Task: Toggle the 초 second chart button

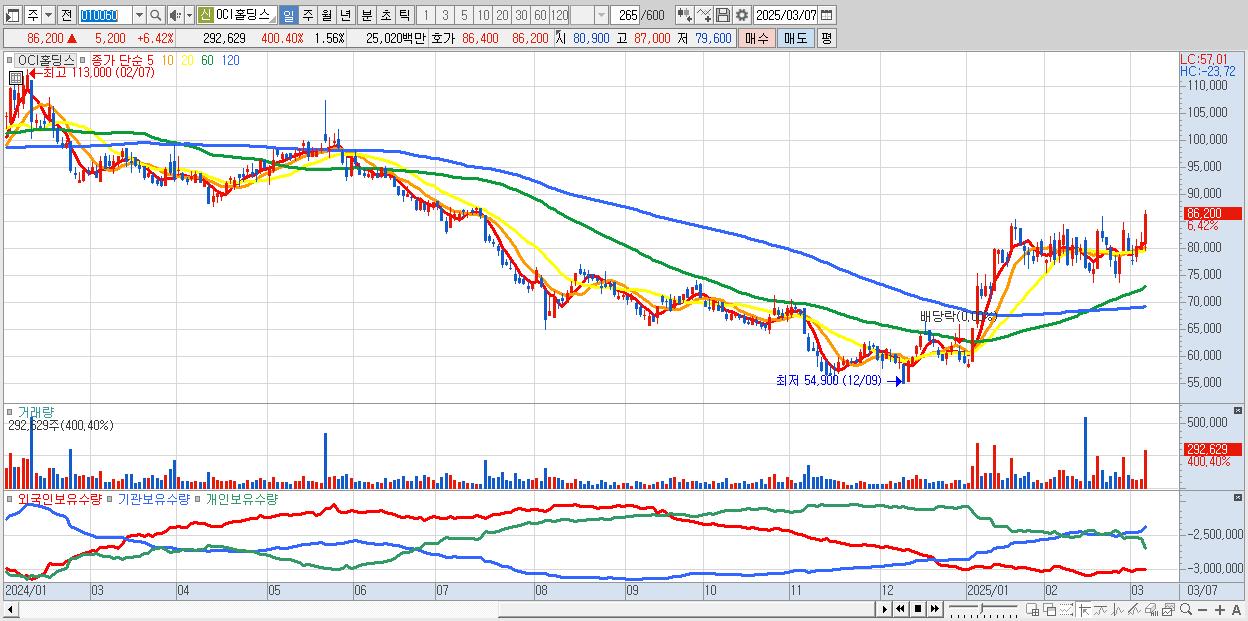Action: click(x=385, y=16)
